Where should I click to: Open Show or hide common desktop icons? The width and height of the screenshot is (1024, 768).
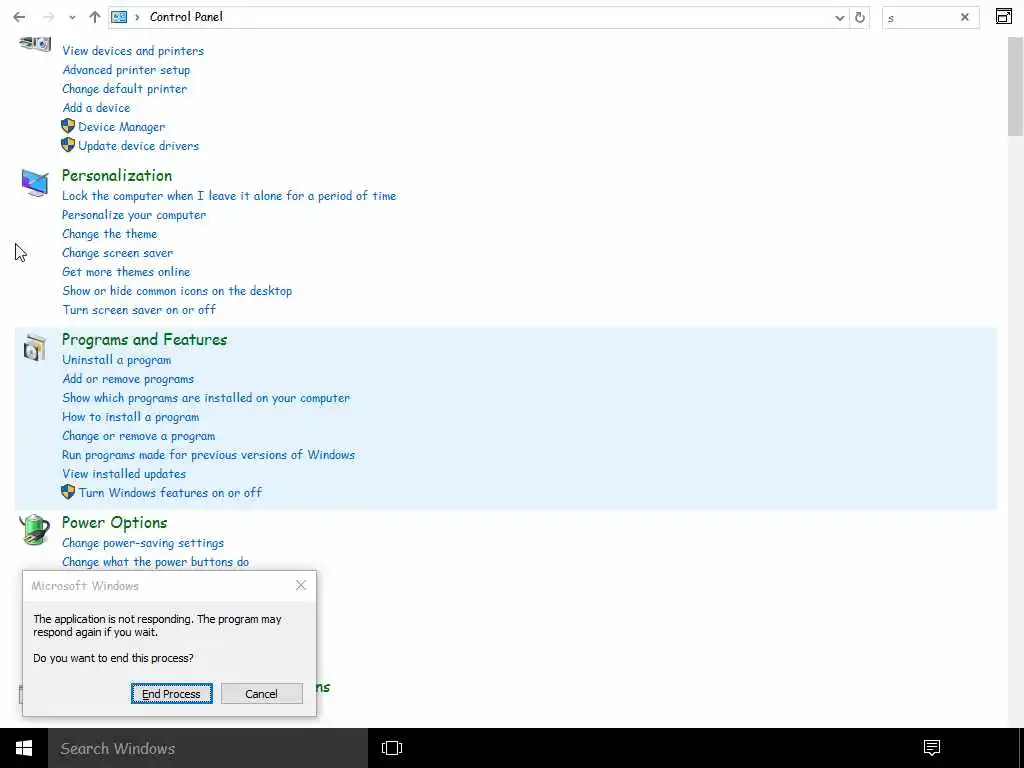tap(177, 291)
